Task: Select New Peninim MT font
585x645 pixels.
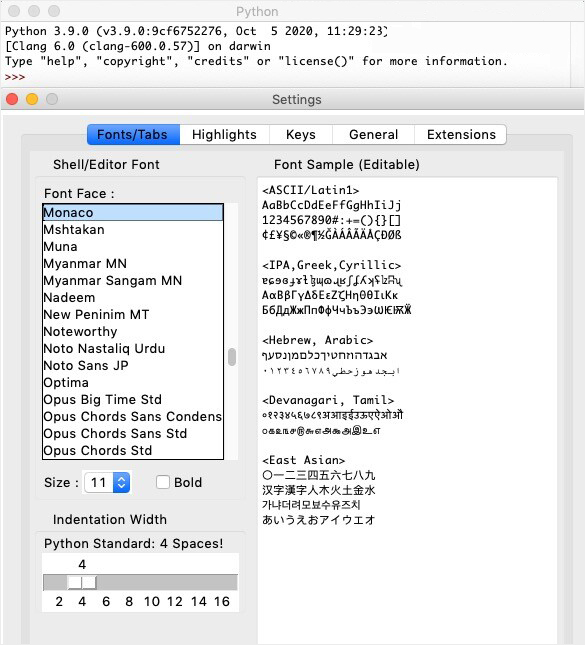Action: pyautogui.click(x=133, y=315)
